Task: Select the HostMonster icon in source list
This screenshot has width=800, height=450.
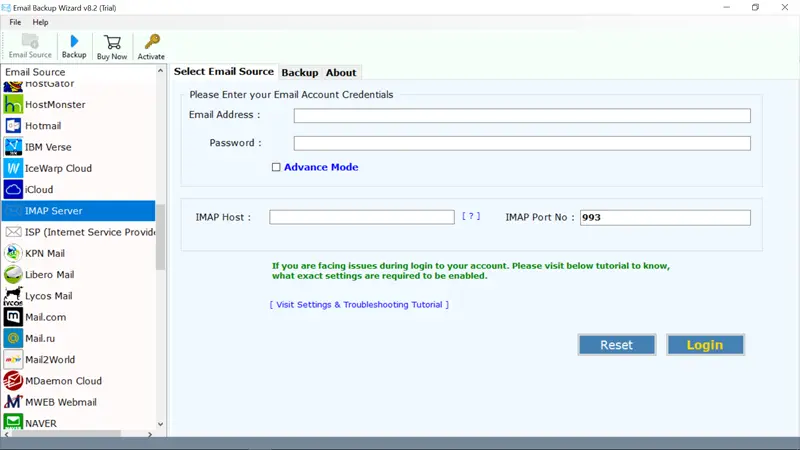Action: point(13,105)
